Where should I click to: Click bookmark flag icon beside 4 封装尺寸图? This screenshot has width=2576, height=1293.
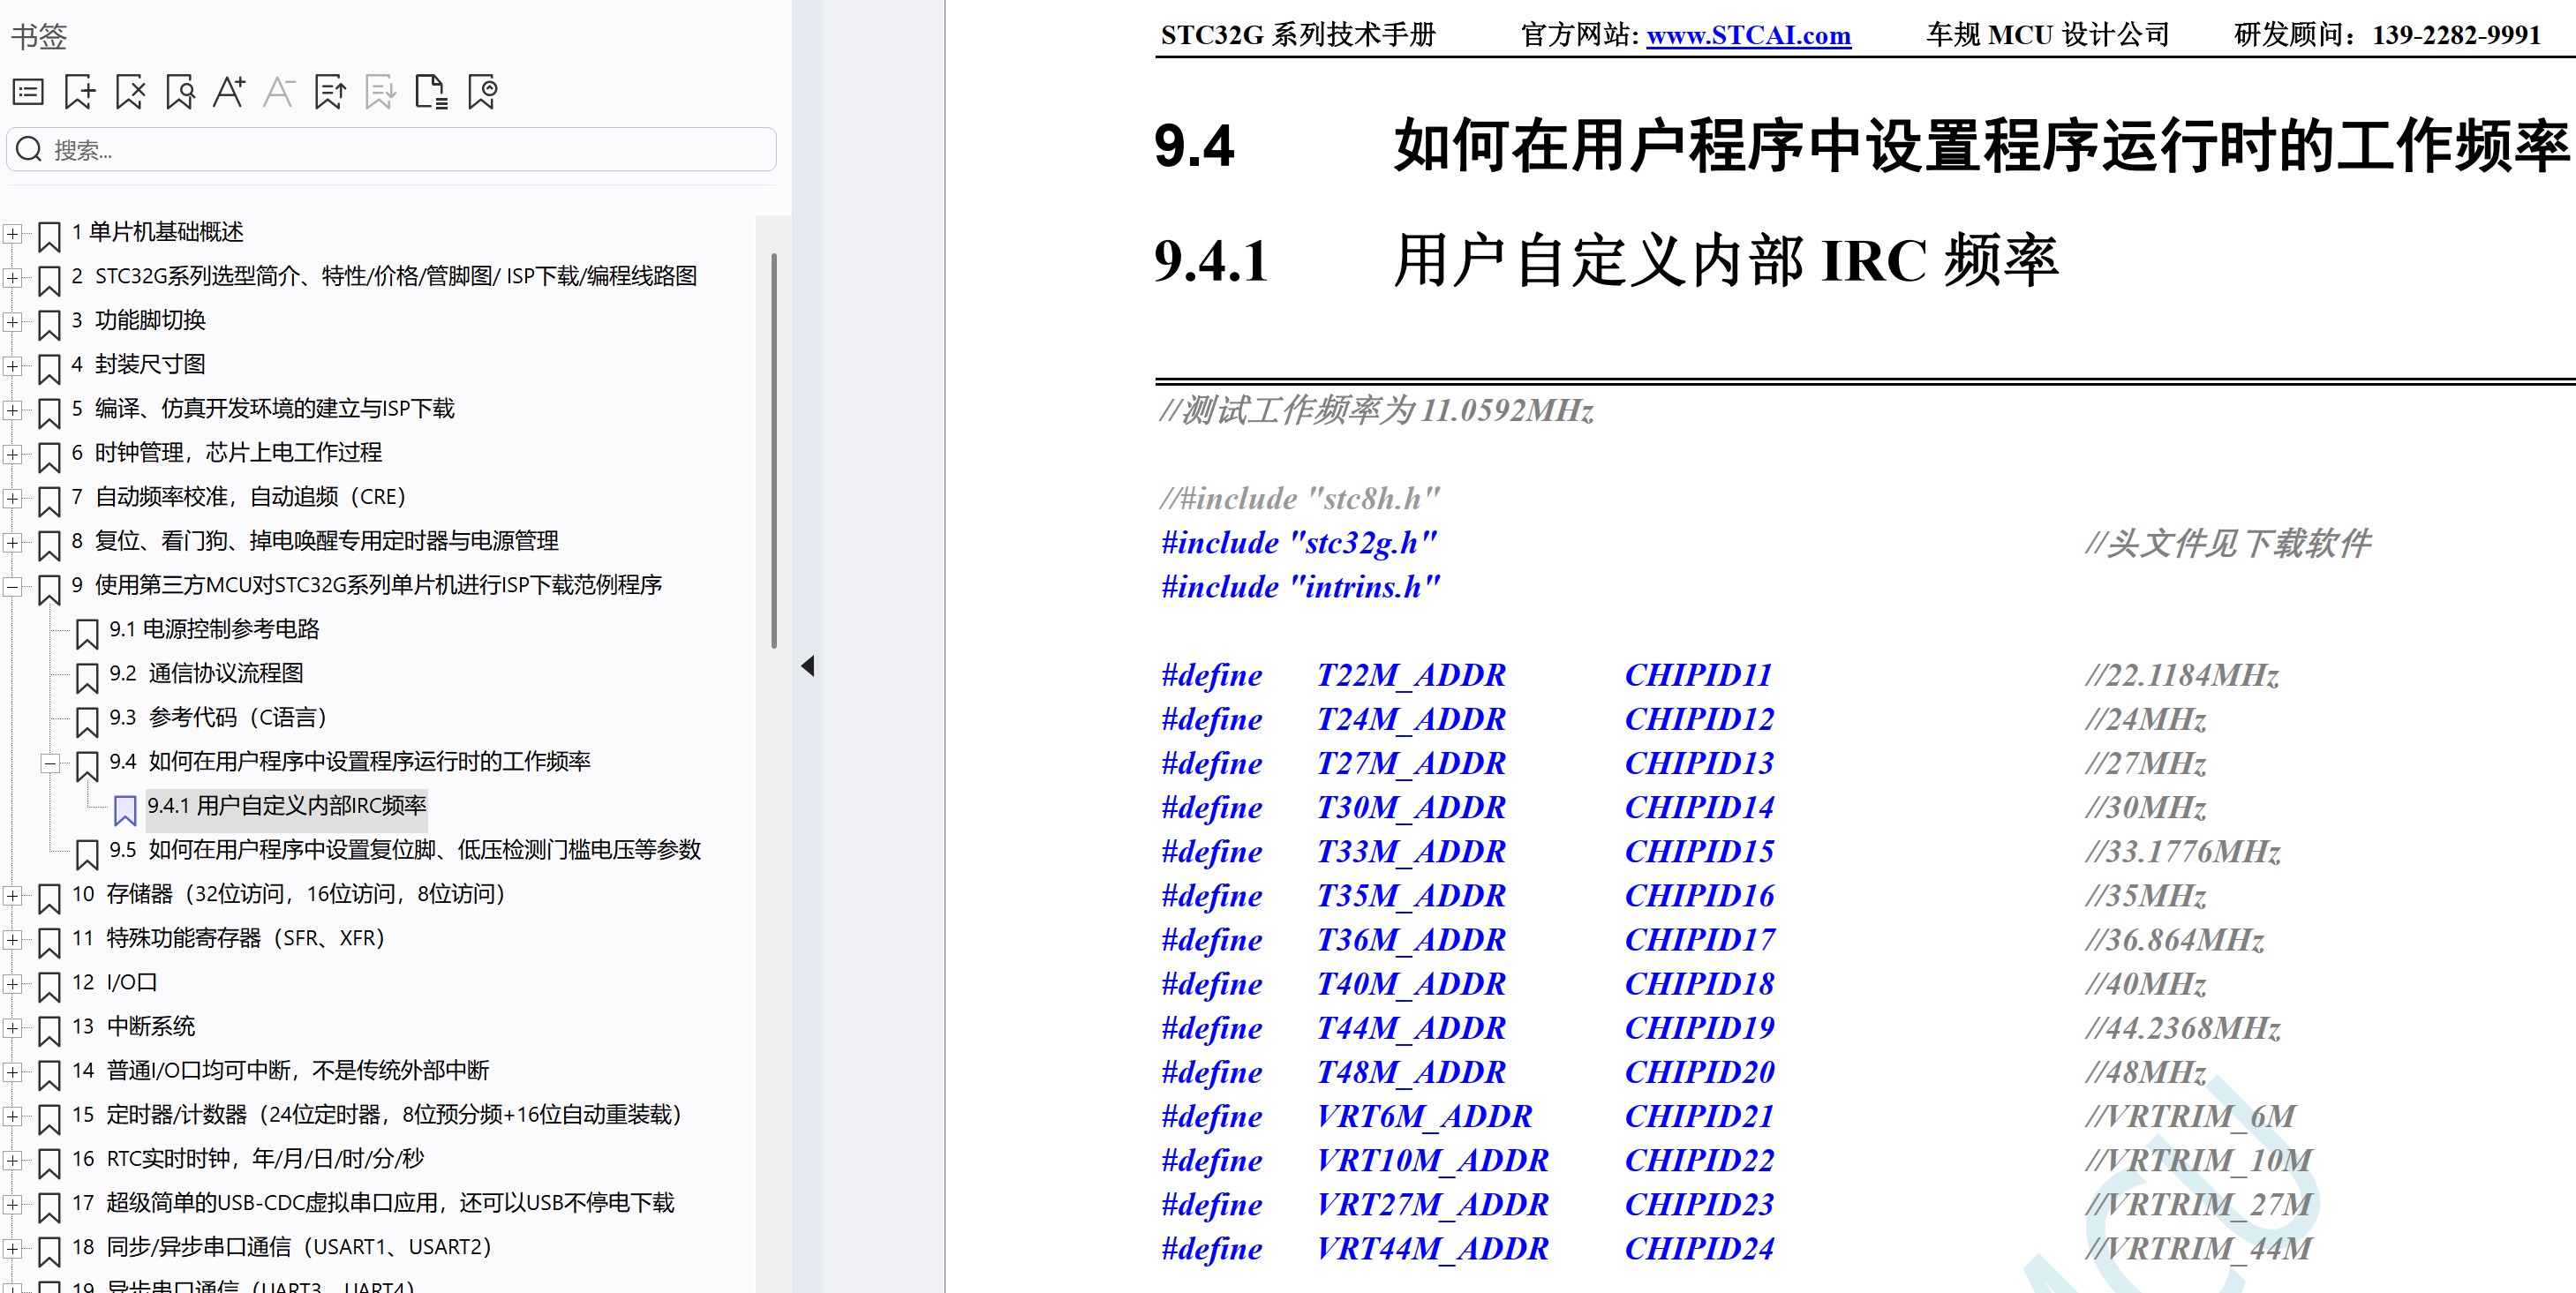49,369
